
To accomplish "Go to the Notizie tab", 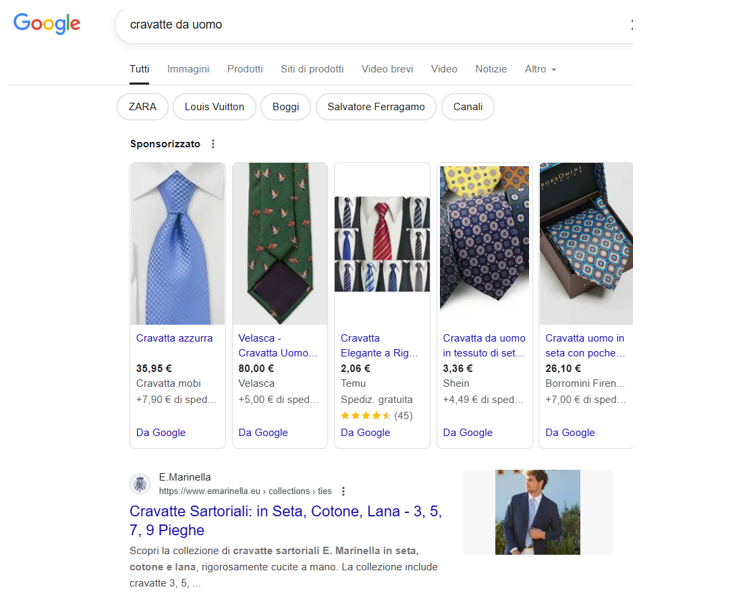I will click(x=491, y=69).
